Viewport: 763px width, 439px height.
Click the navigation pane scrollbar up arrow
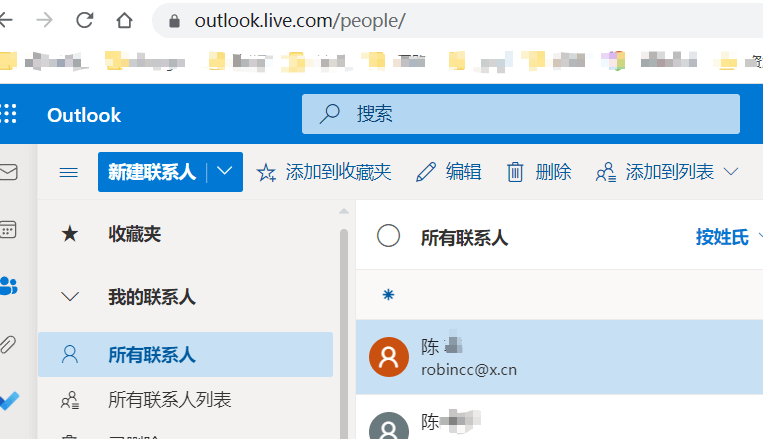tap(344, 211)
